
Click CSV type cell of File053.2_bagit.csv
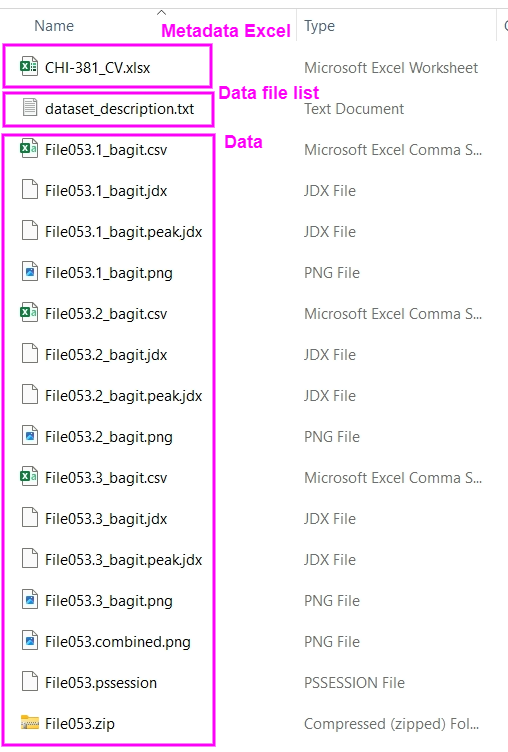point(393,314)
